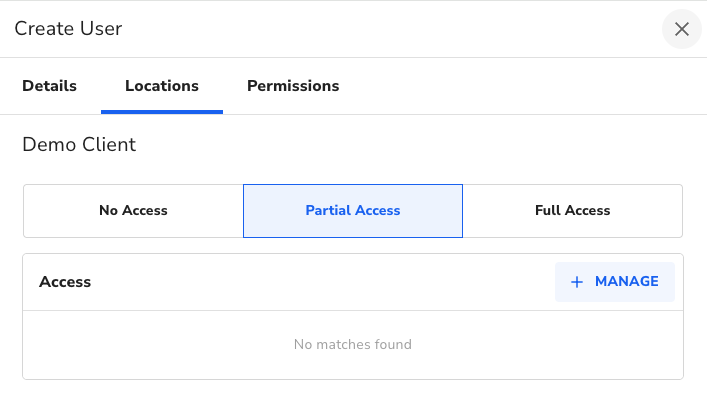Click blank header space between Access and Manage

click(x=320, y=282)
